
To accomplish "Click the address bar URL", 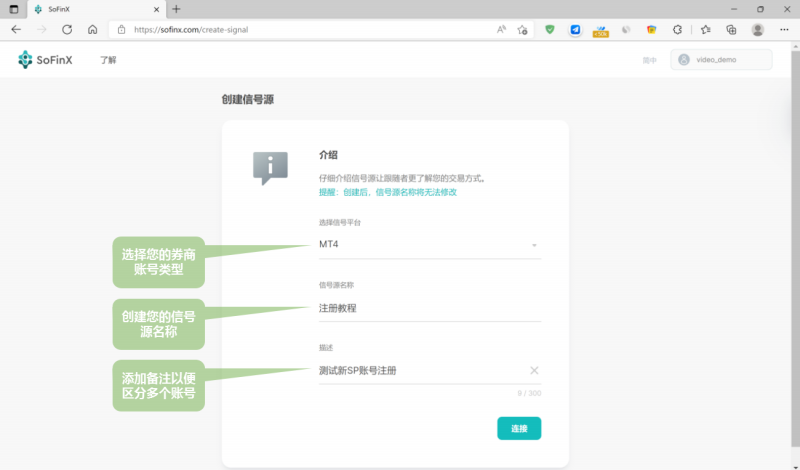I will click(191, 30).
